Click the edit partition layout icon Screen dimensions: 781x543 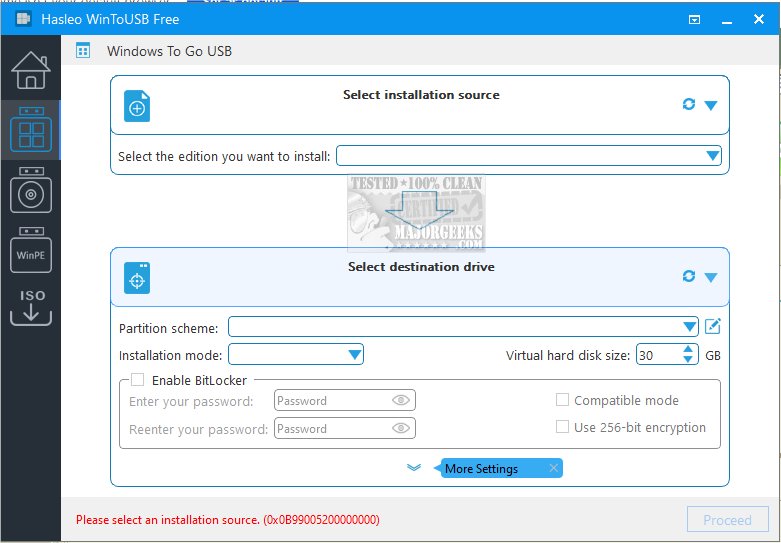point(713,326)
